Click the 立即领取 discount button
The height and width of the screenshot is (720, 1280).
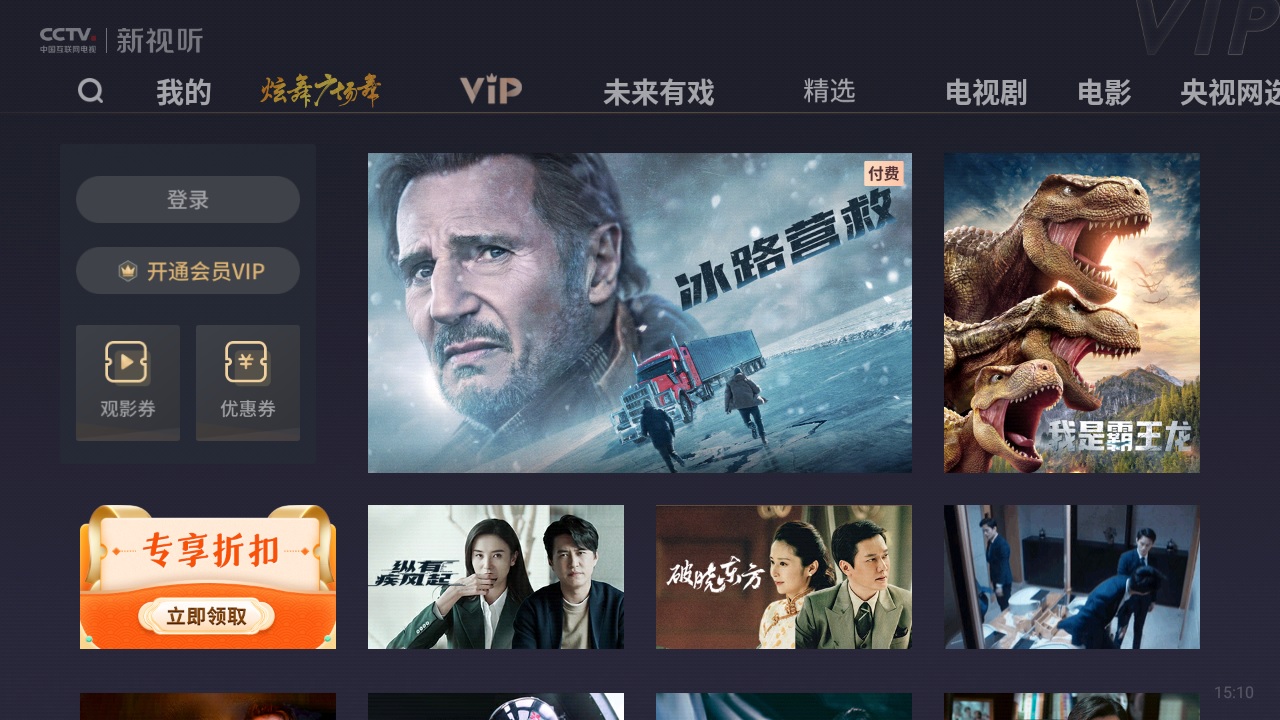click(206, 616)
